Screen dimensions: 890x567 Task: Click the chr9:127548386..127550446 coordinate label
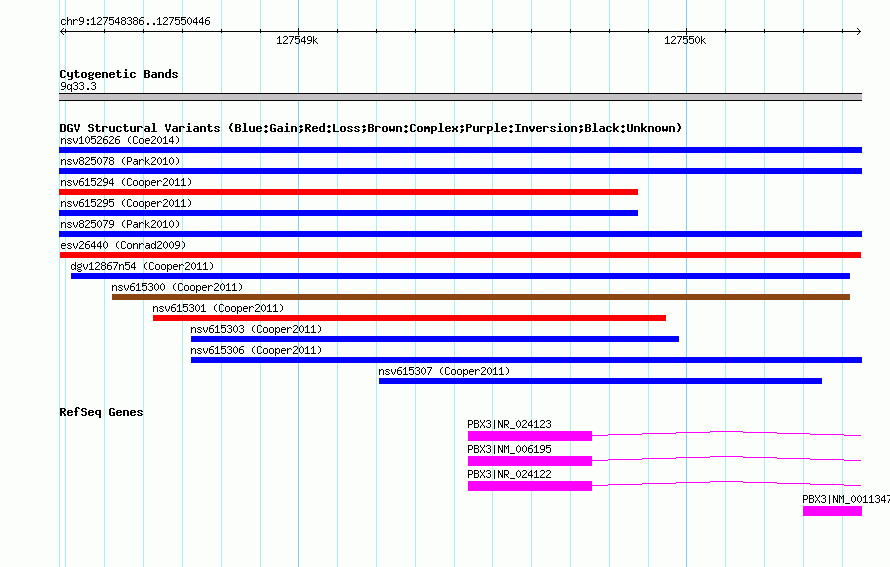point(135,22)
